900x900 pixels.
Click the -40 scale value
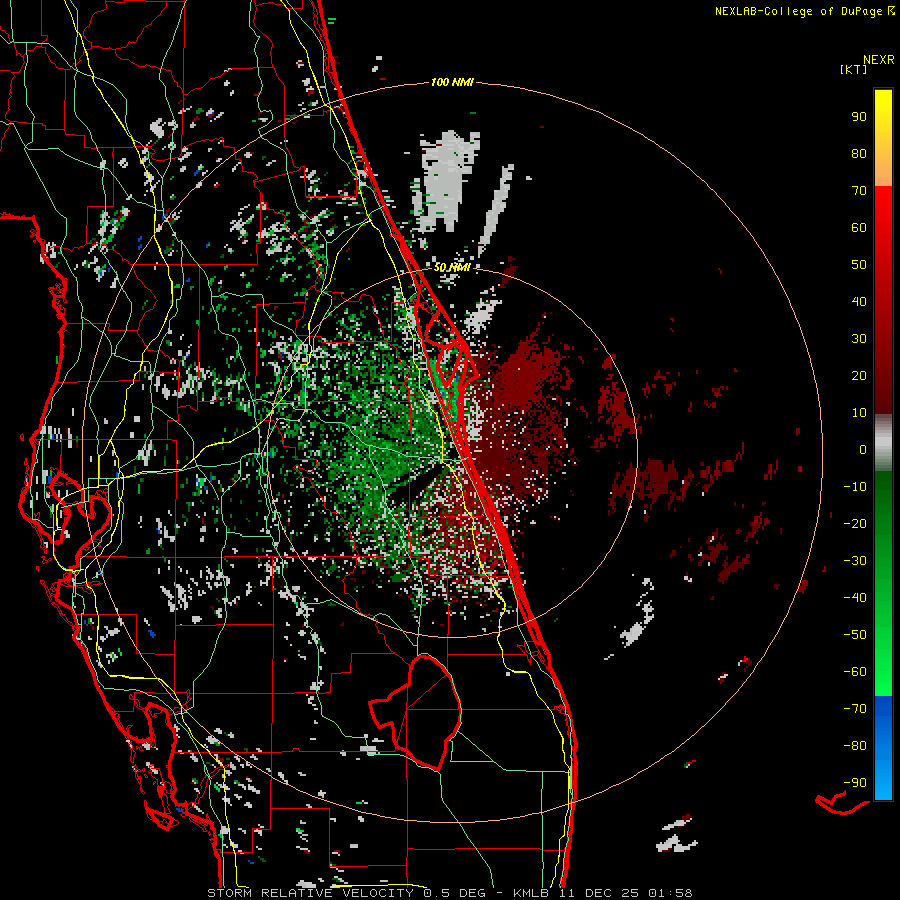coord(855,598)
